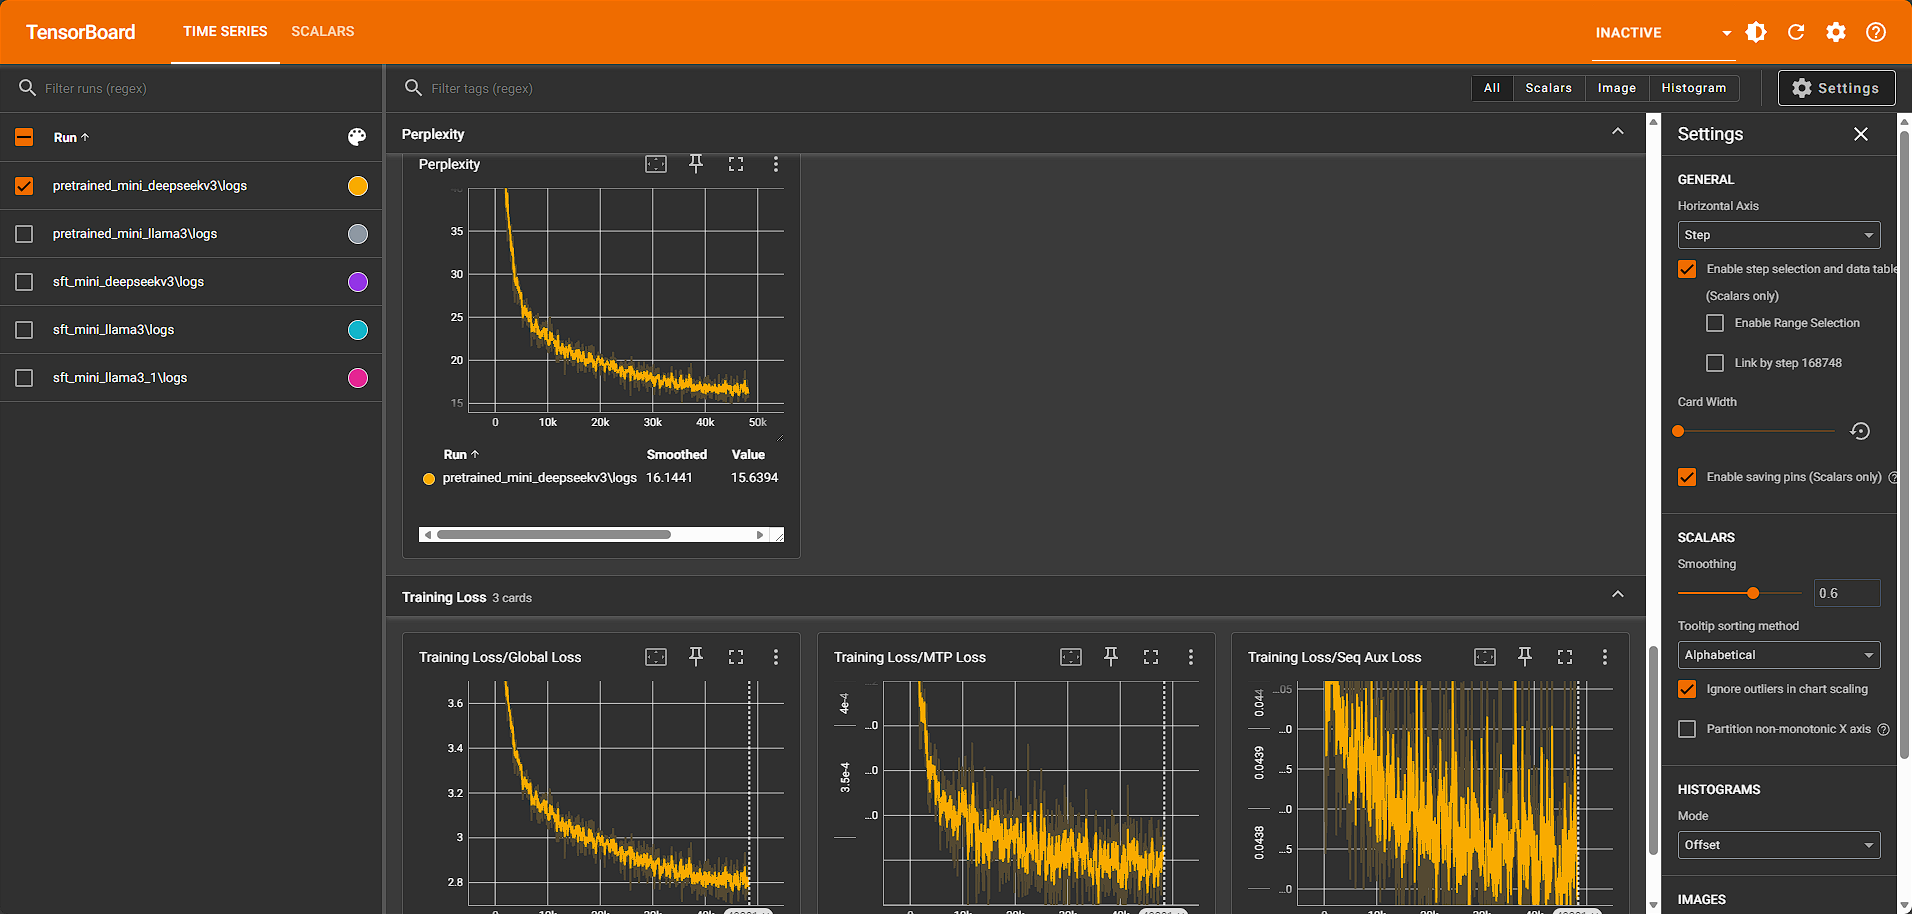The width and height of the screenshot is (1912, 914).
Task: Check sft_mini_llama3\logs run
Action: click(24, 330)
